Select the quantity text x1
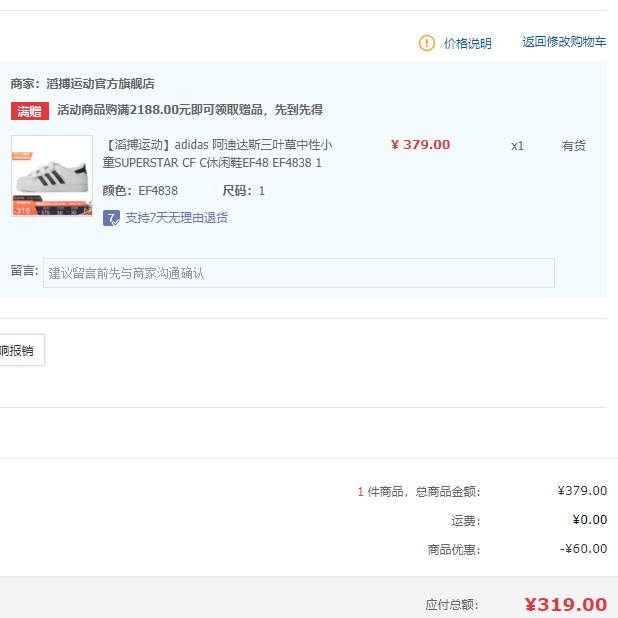The width and height of the screenshot is (618, 618). tap(517, 146)
